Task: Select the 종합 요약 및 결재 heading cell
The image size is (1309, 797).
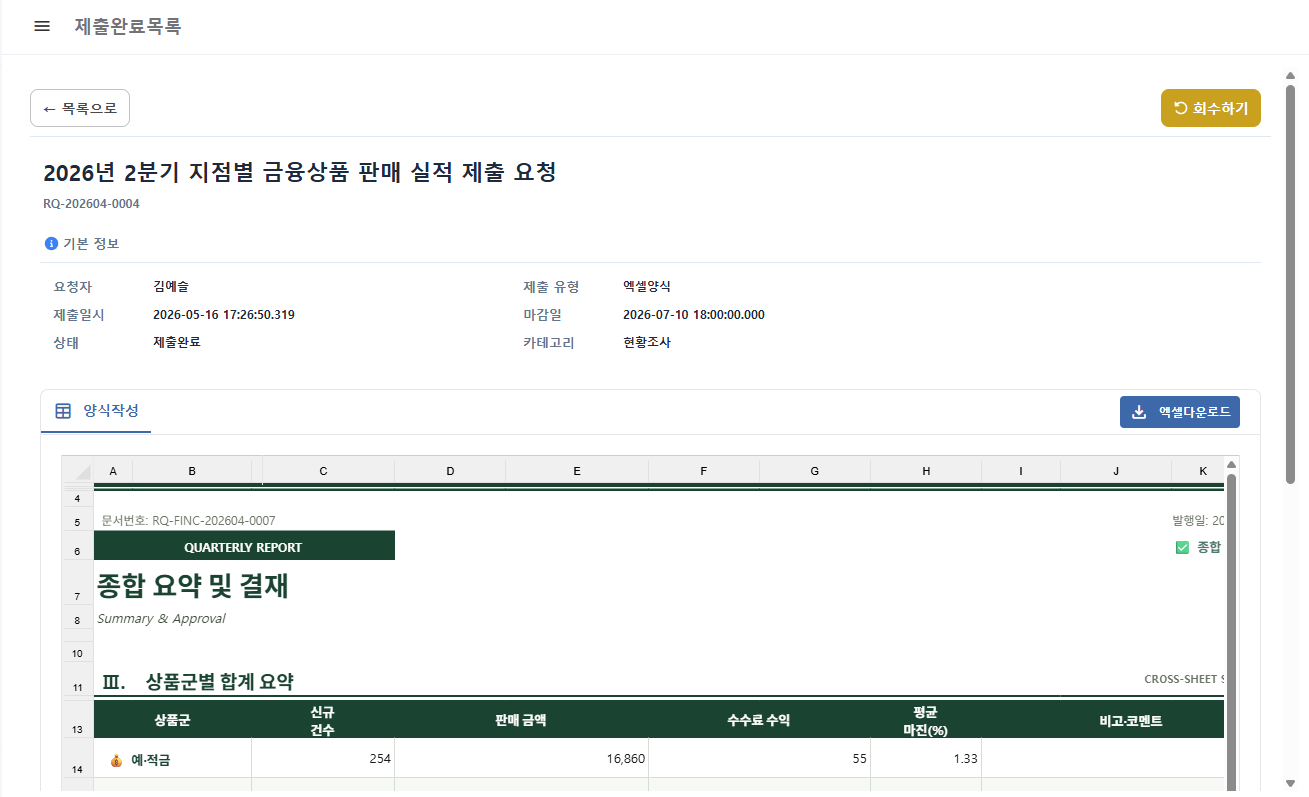Action: point(193,586)
